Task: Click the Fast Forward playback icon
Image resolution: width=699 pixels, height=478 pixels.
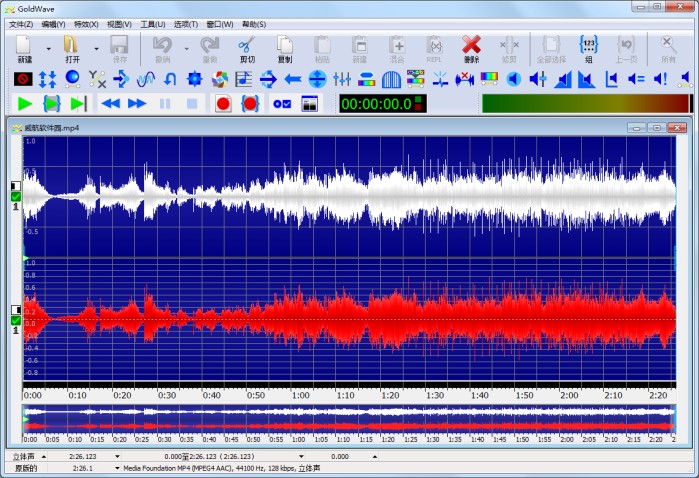Action: click(x=137, y=103)
